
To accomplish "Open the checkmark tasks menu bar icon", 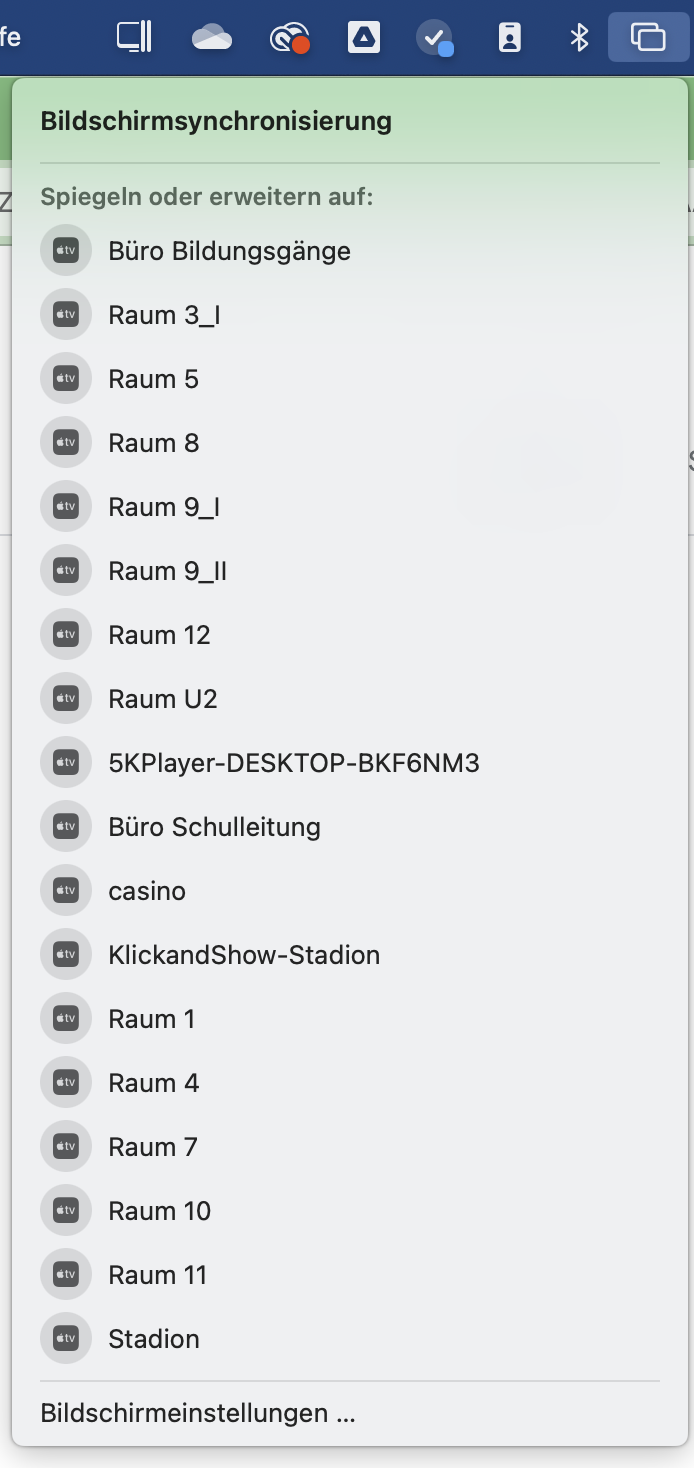I will coord(435,39).
